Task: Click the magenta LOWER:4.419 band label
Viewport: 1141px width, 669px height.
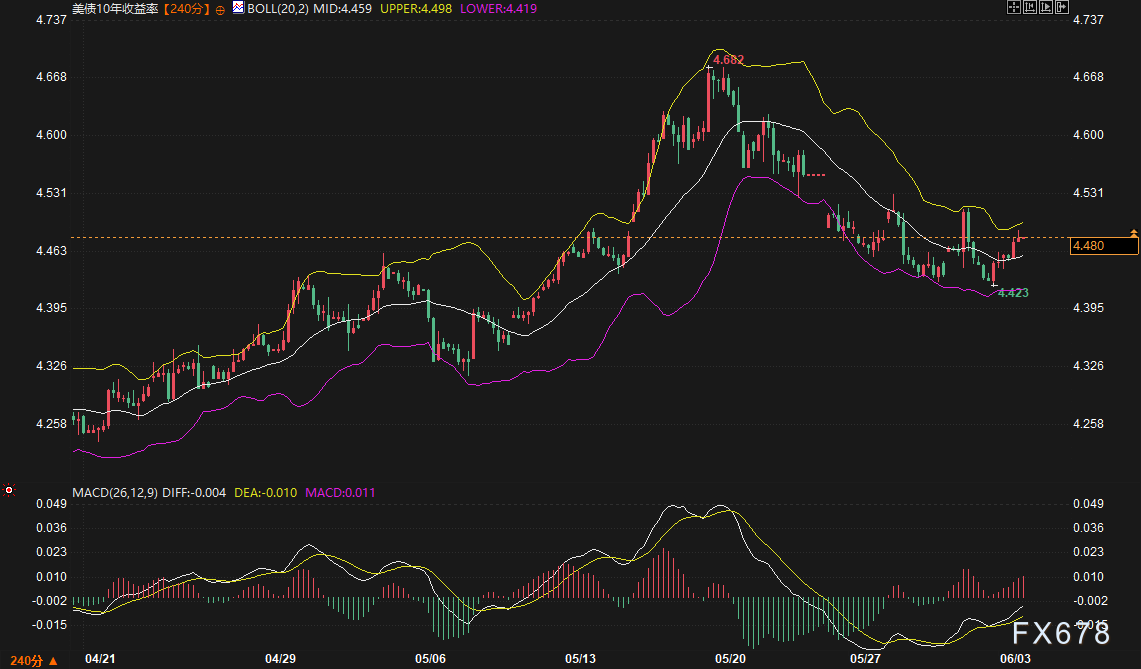Action: [498, 9]
